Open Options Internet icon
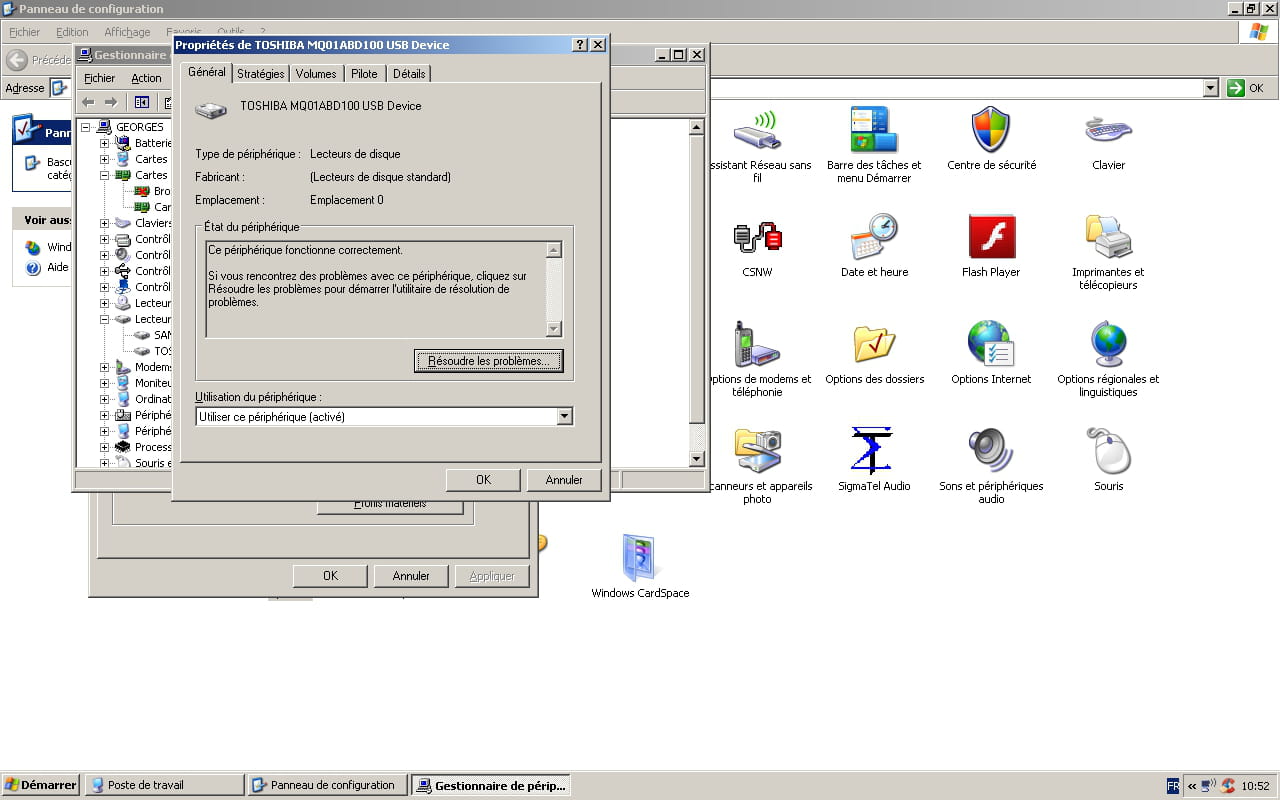The height and width of the screenshot is (800, 1280). click(991, 344)
